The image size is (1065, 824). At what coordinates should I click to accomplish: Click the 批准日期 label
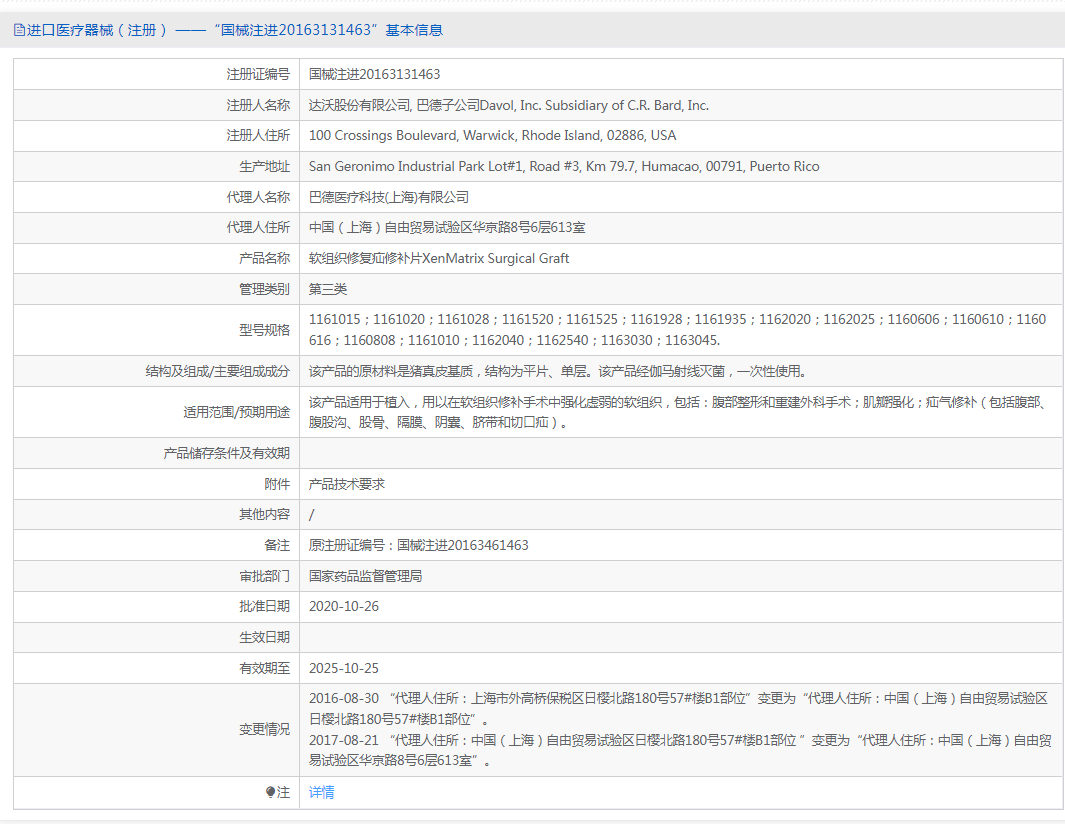[264, 607]
